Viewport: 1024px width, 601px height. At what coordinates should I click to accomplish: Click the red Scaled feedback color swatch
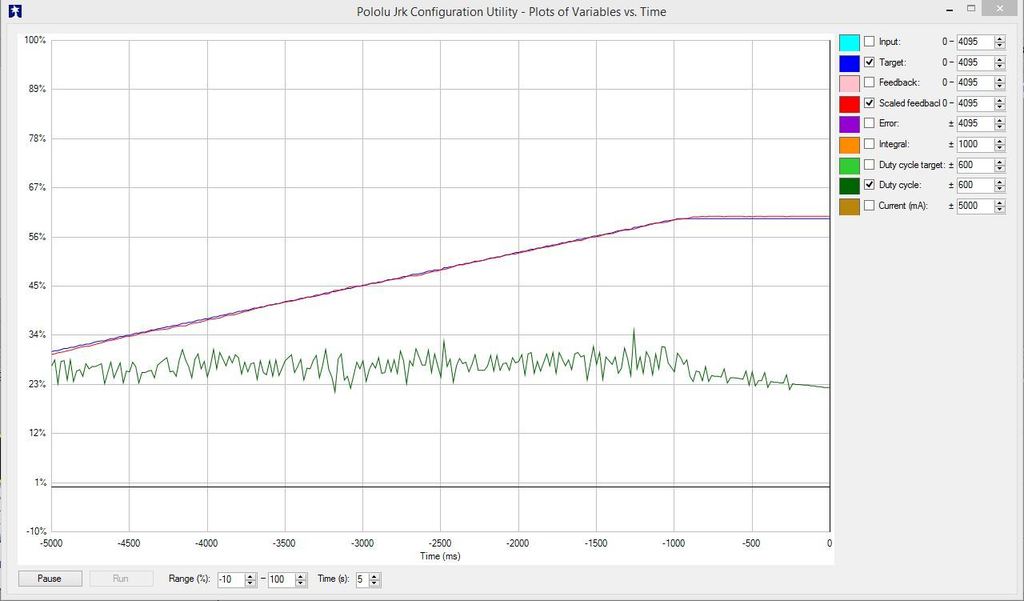(x=849, y=104)
